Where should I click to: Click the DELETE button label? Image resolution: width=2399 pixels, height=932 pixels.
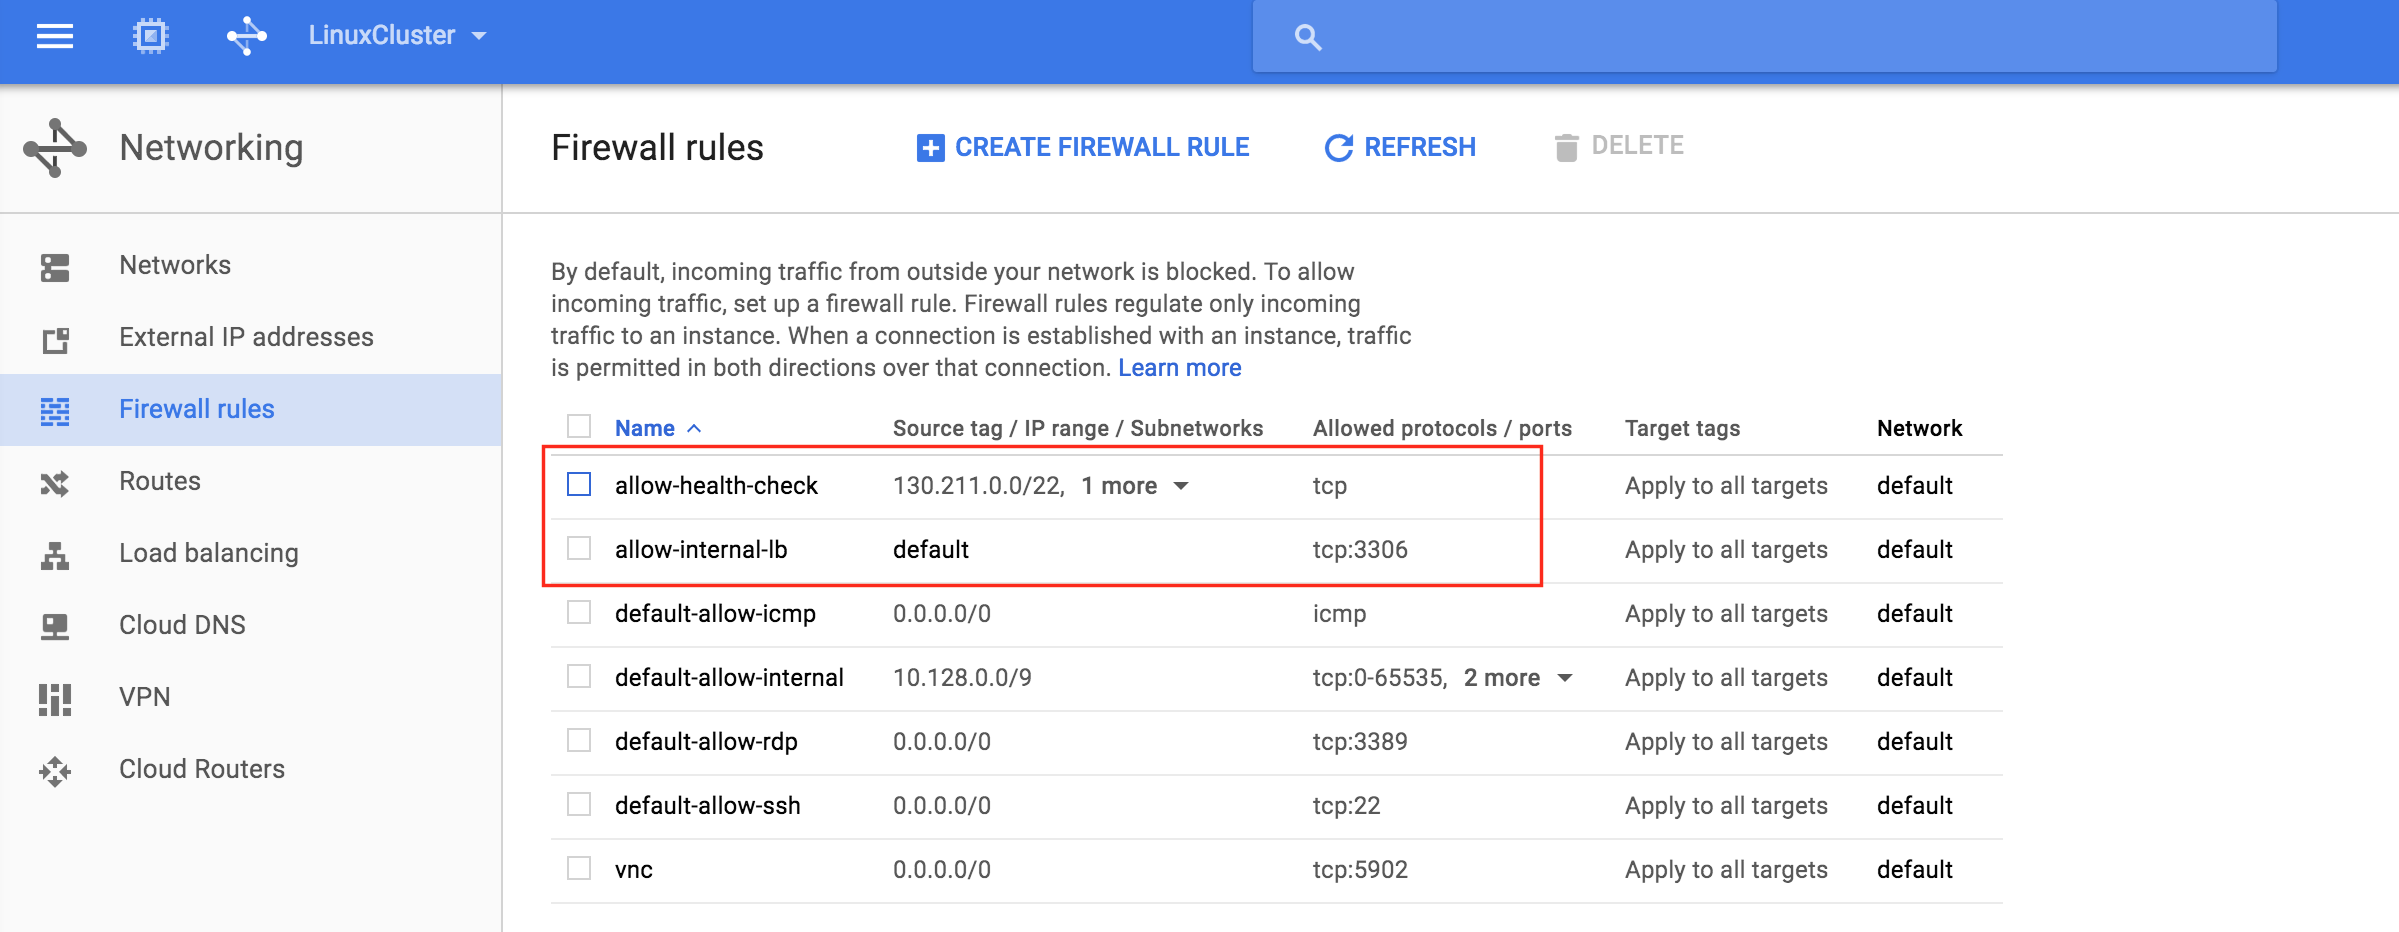click(1637, 146)
